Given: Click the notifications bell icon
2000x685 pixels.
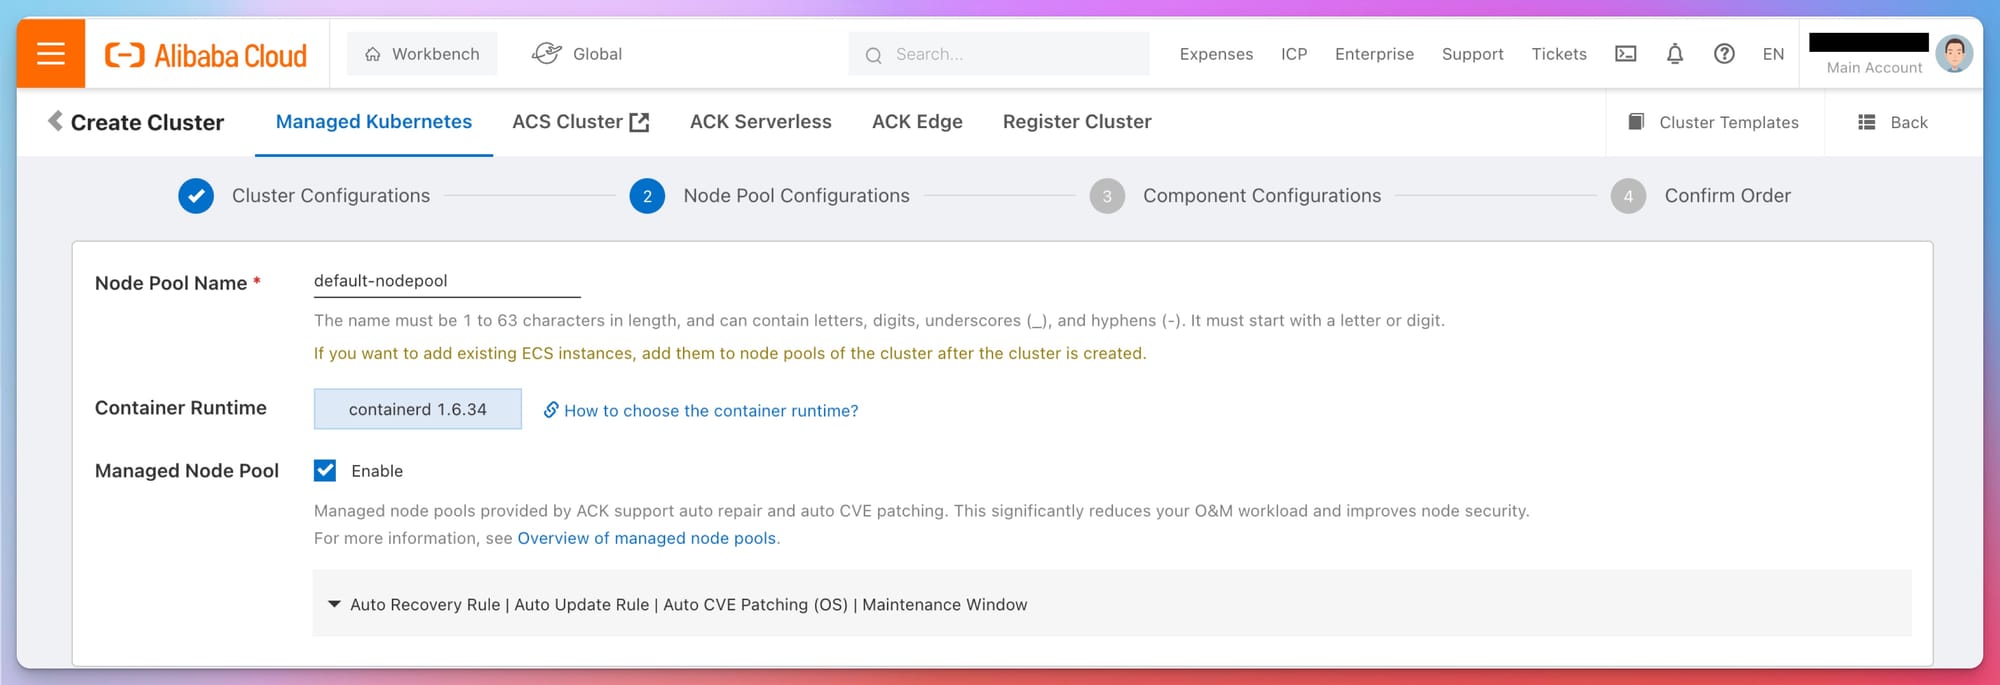Looking at the screenshot, I should coord(1675,54).
